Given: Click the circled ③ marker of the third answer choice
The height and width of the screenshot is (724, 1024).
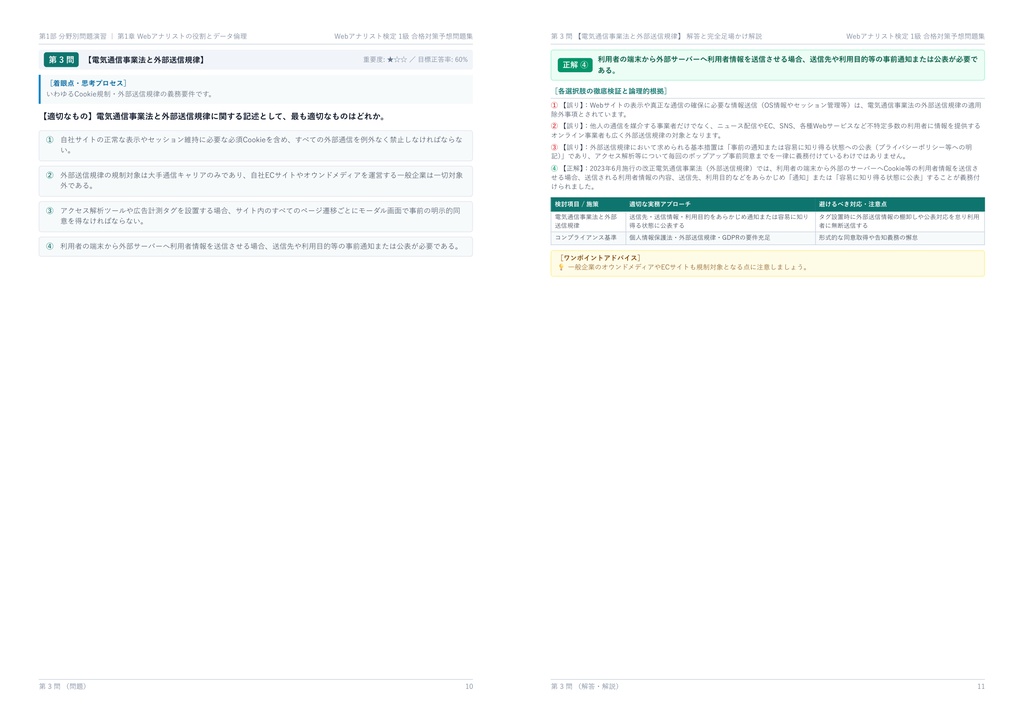Looking at the screenshot, I should pos(50,211).
